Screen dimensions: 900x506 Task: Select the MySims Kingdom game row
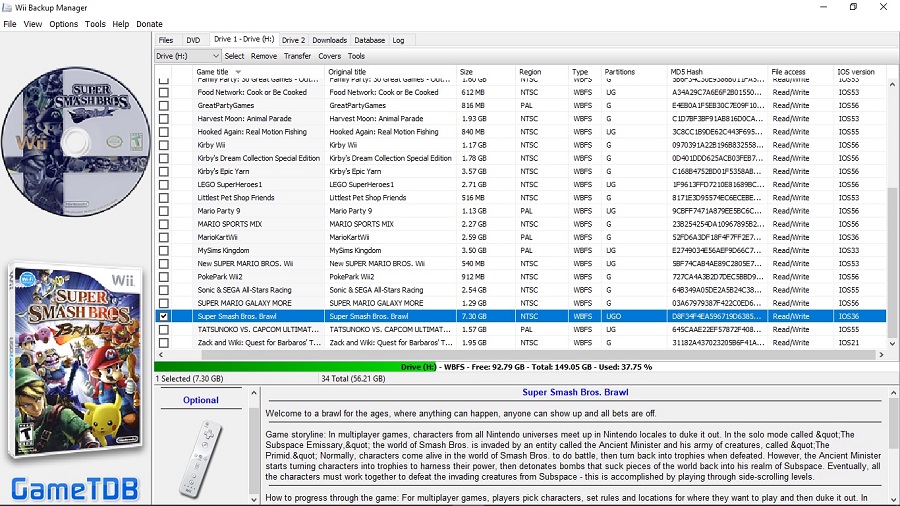pos(521,251)
